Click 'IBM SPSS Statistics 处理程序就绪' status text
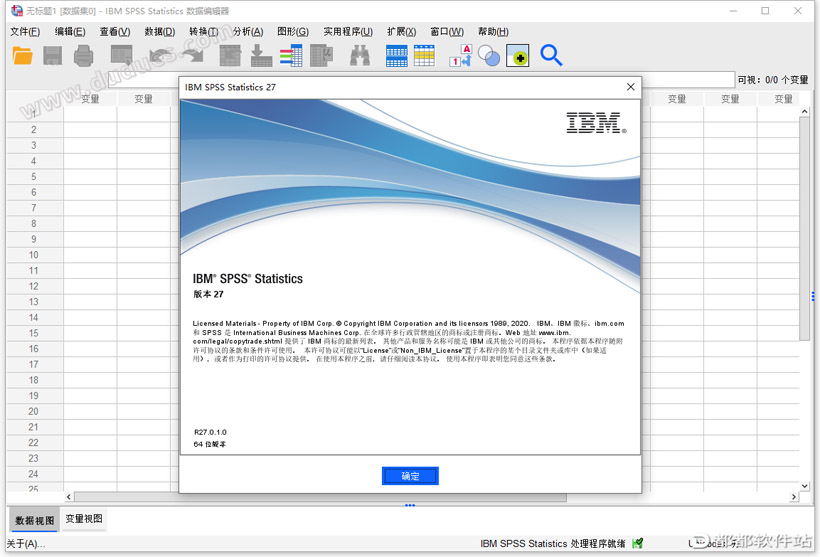 click(552, 544)
